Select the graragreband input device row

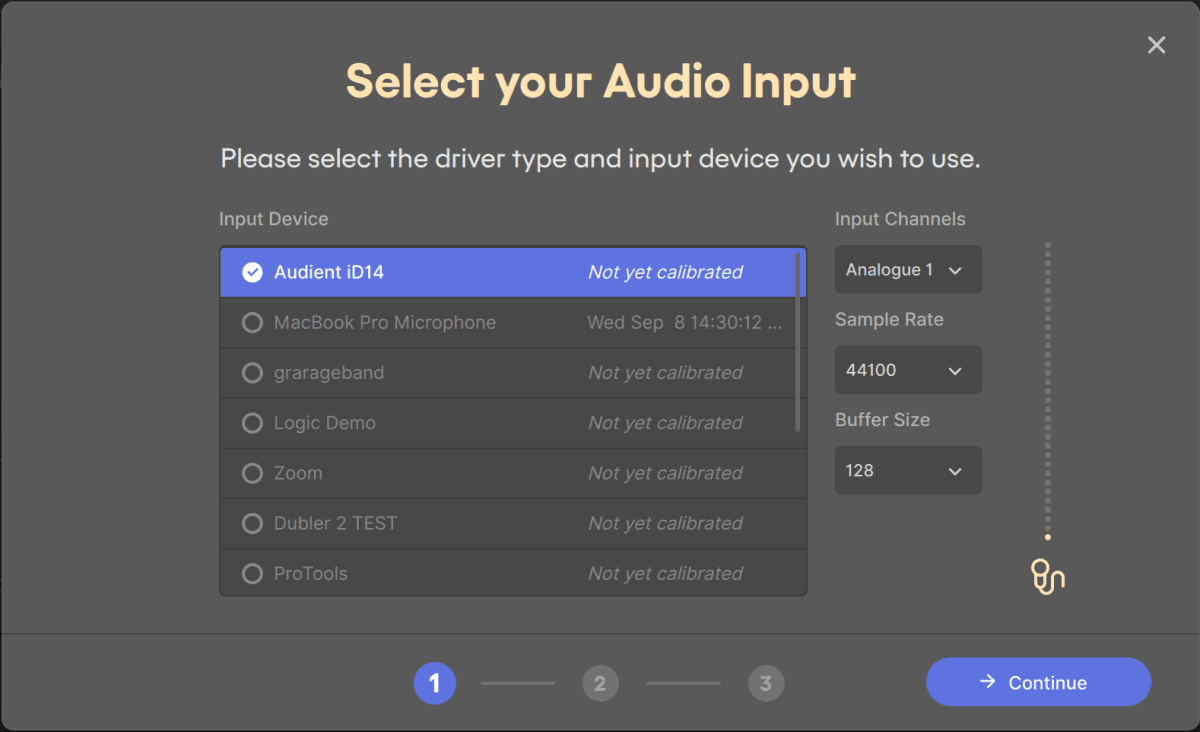[400, 372]
